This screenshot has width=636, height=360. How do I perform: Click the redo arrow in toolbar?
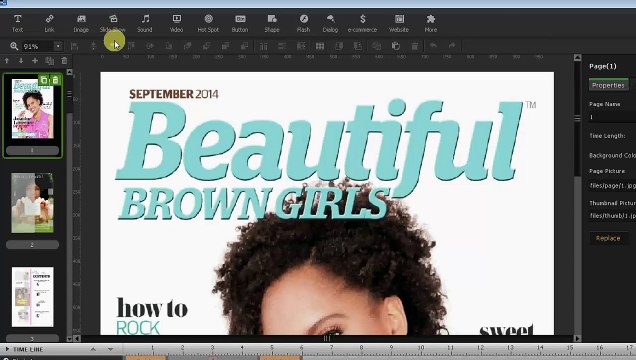(452, 46)
